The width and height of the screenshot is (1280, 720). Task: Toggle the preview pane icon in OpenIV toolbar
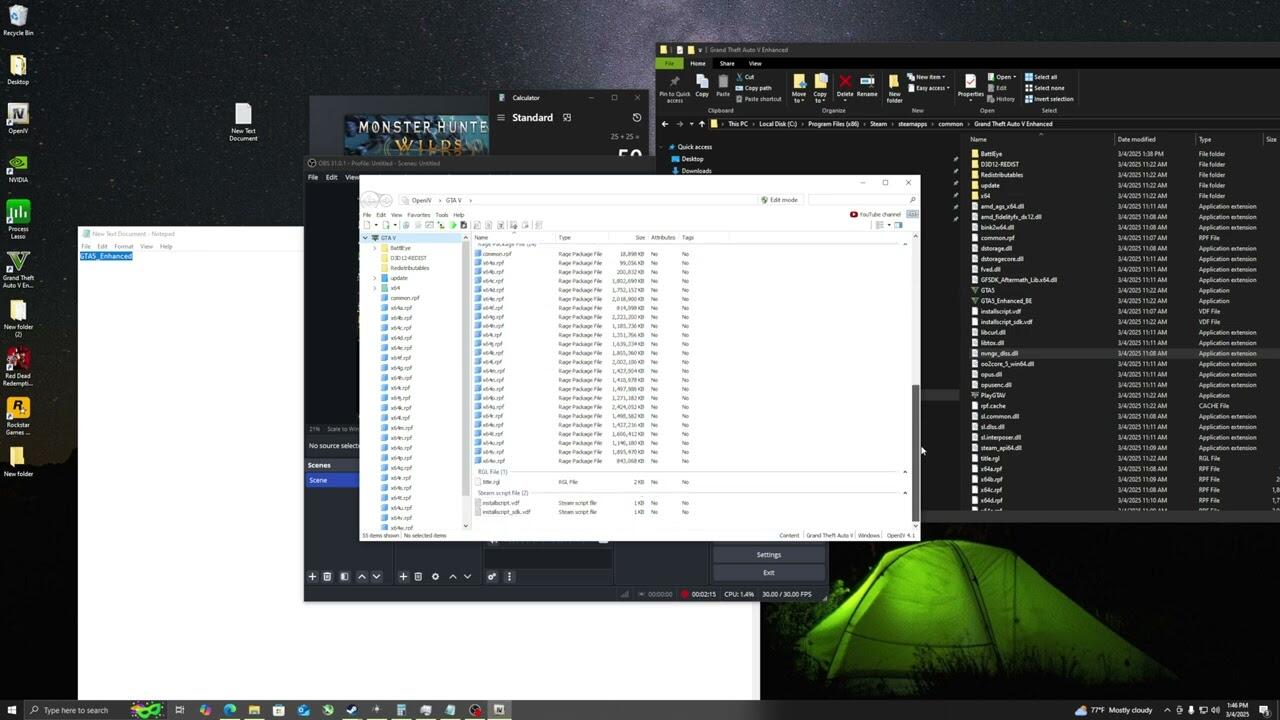click(898, 225)
